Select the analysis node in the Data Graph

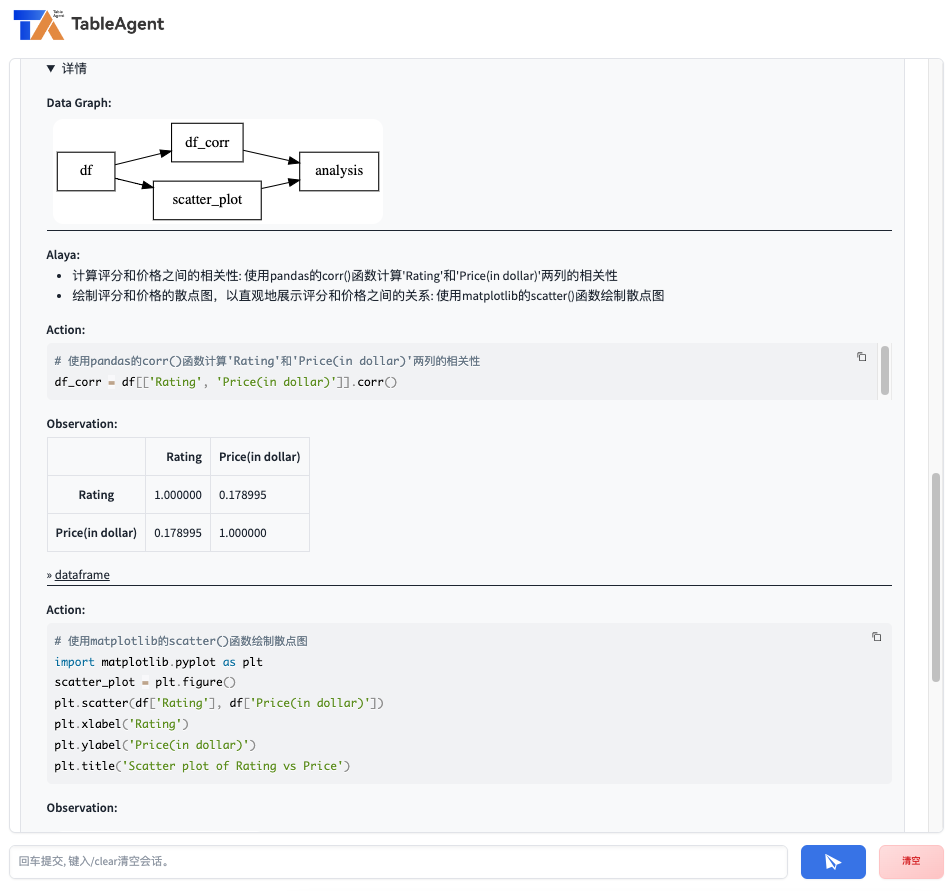click(338, 171)
